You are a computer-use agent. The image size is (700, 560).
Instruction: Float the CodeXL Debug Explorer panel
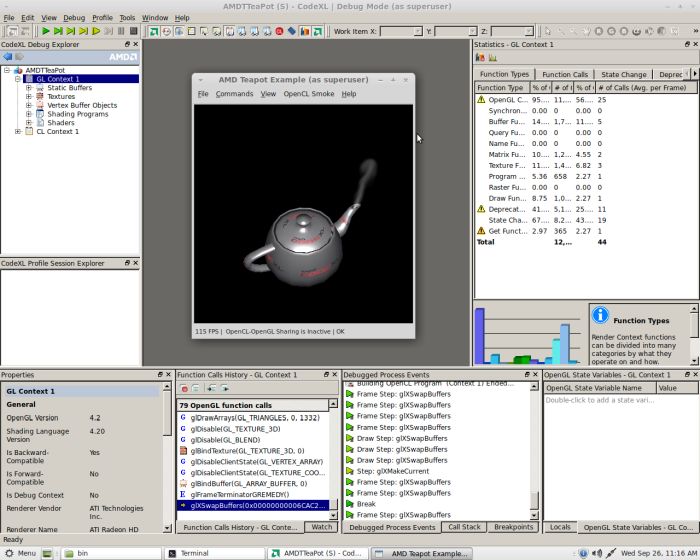pos(127,44)
